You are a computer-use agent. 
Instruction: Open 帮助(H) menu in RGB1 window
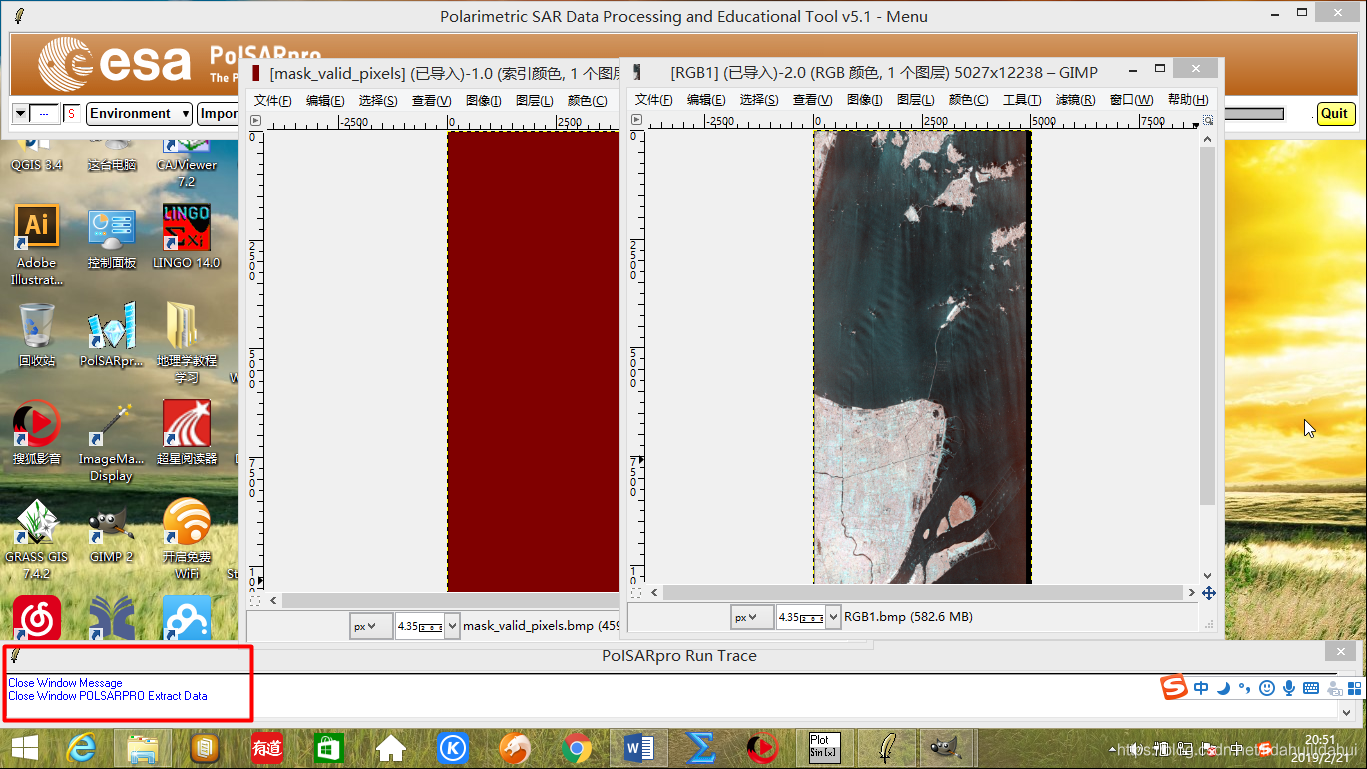(1187, 100)
